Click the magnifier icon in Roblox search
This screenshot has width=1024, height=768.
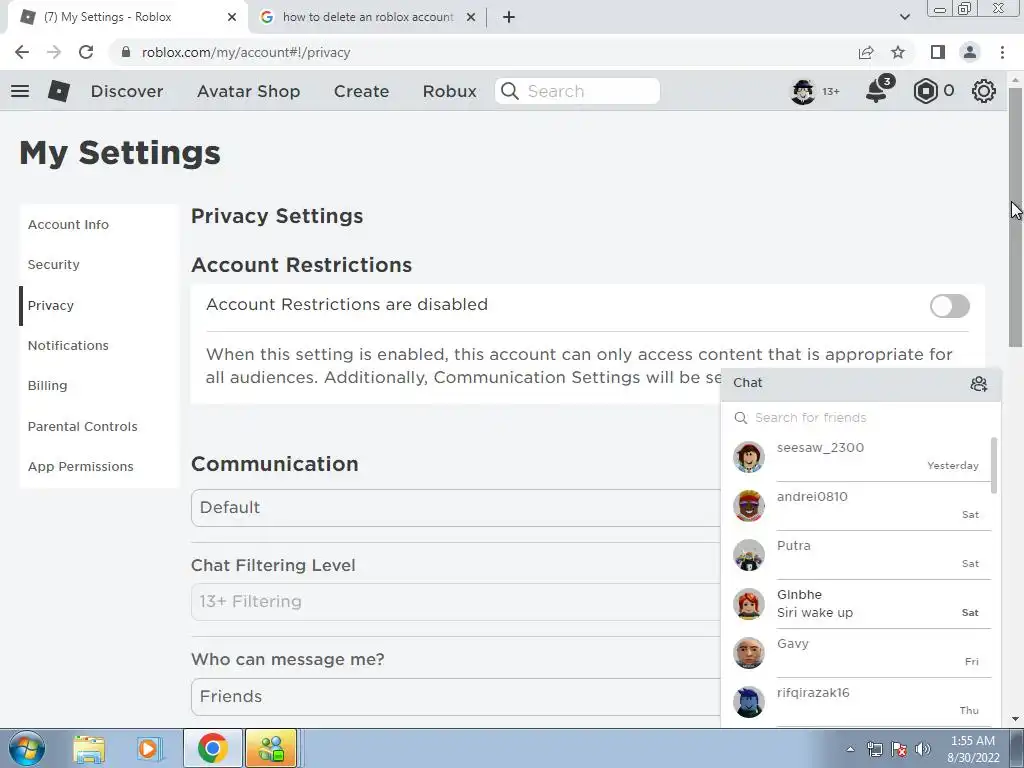(x=510, y=91)
